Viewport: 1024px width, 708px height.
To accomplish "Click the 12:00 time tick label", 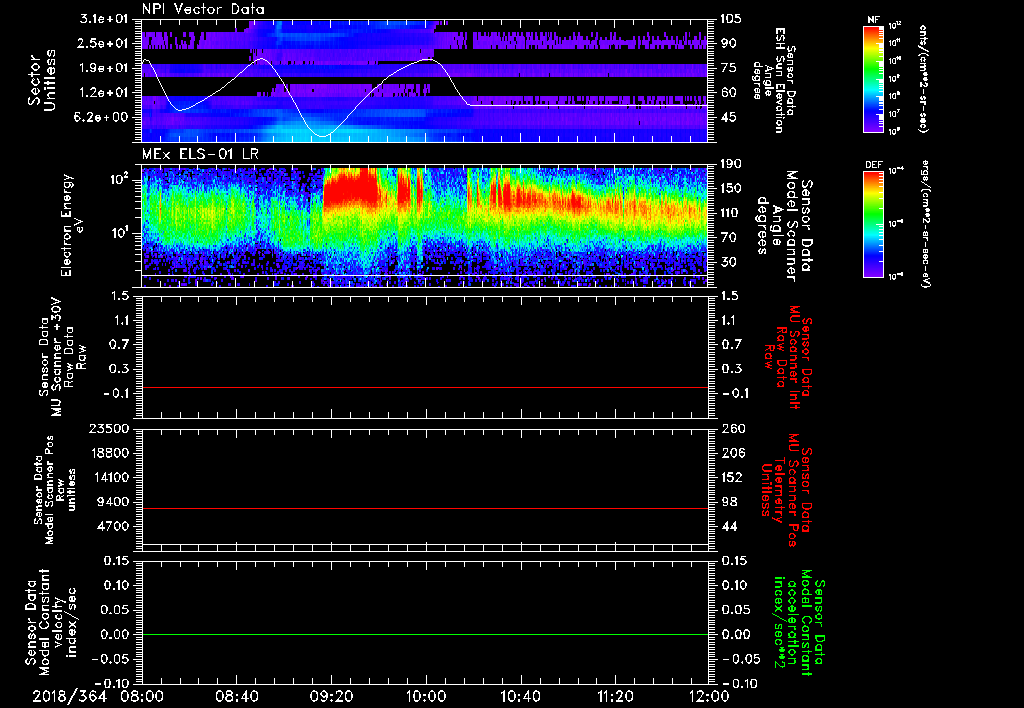I will tap(710, 696).
